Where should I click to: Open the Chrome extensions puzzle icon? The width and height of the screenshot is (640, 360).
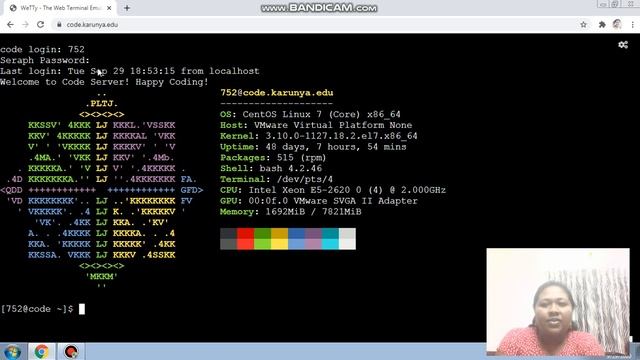[602, 24]
